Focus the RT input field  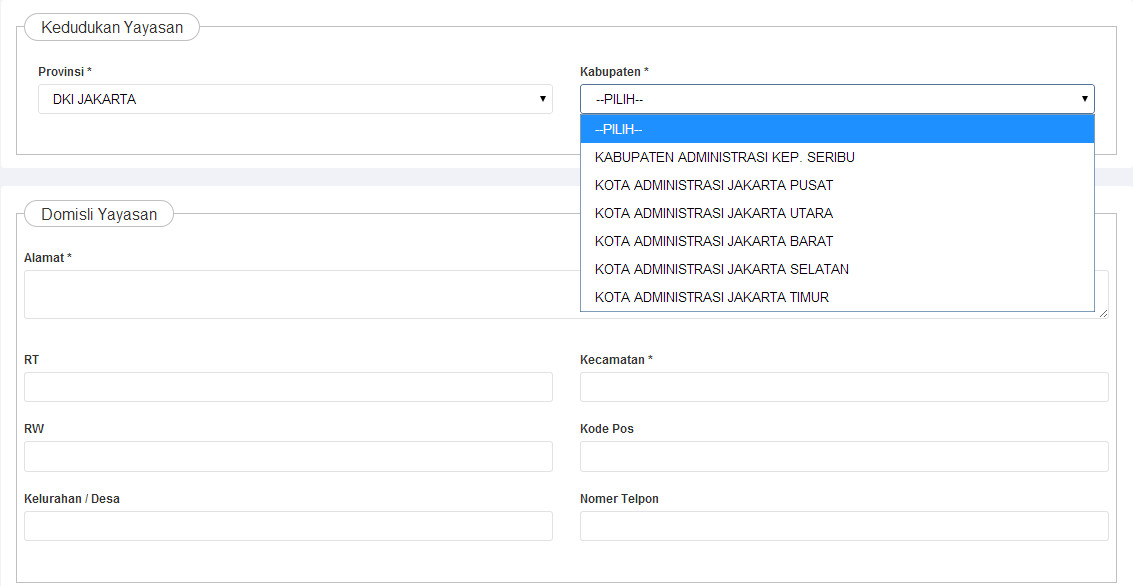[288, 387]
